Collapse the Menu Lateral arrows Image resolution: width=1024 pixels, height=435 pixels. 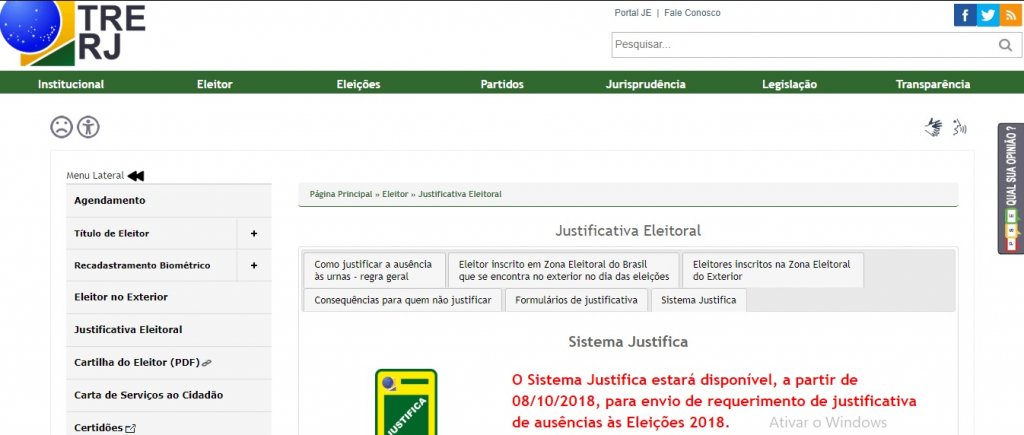click(136, 176)
